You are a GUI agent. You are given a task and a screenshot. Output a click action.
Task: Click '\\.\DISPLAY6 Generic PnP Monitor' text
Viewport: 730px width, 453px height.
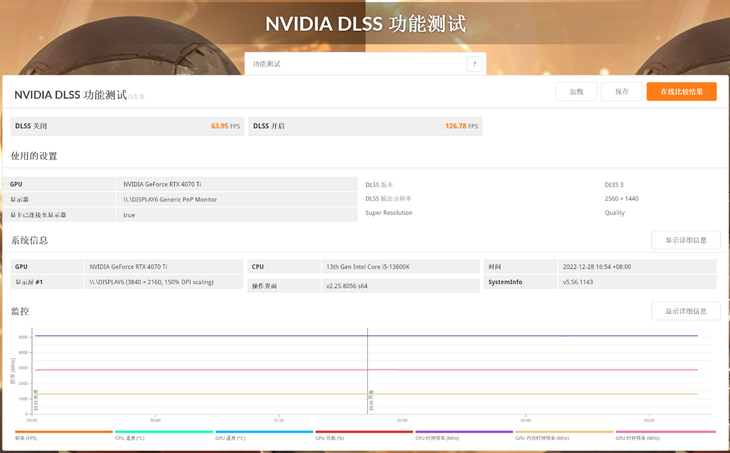(170, 199)
